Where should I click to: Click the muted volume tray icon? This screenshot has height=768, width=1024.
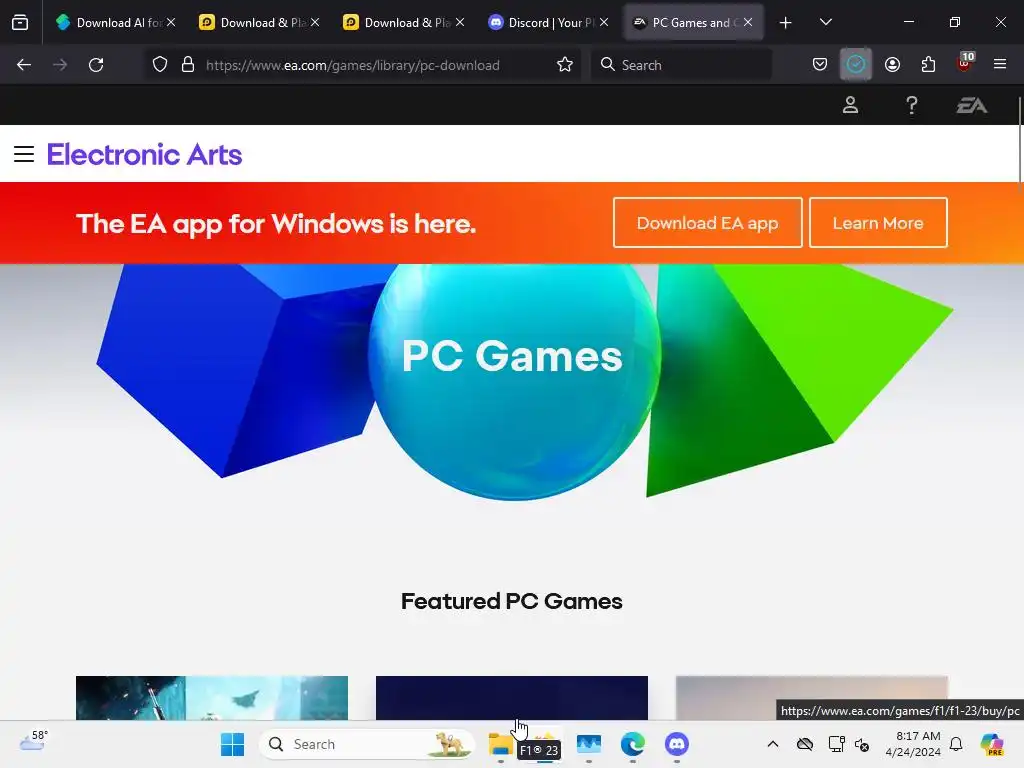(862, 744)
